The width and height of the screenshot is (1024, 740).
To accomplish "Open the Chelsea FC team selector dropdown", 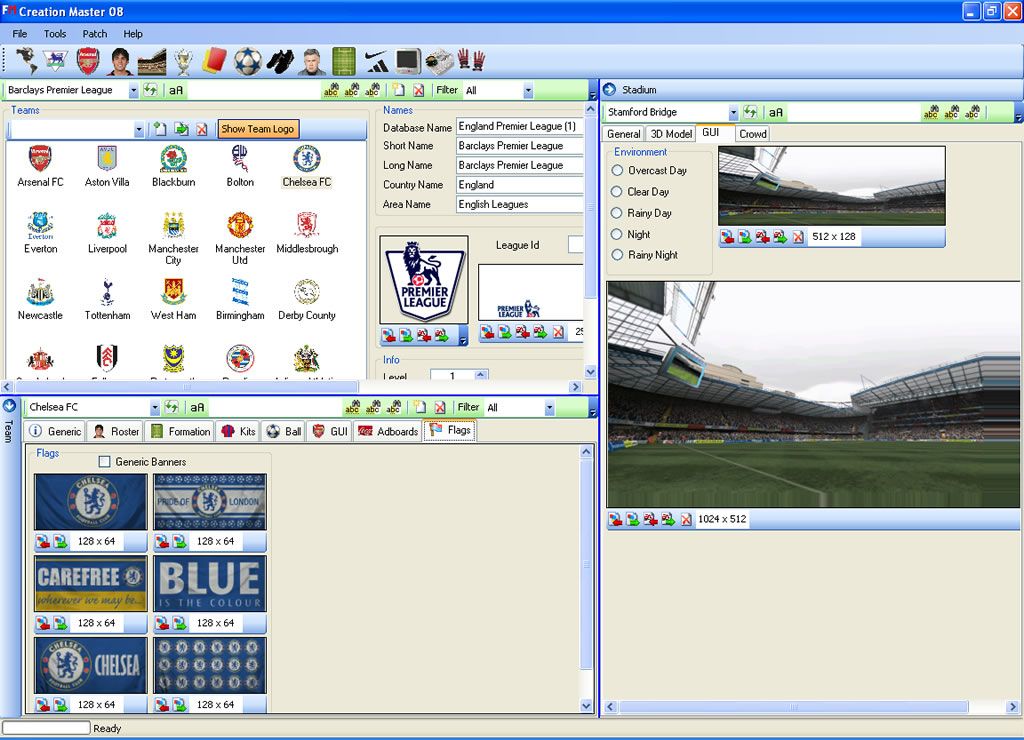I will [x=155, y=408].
